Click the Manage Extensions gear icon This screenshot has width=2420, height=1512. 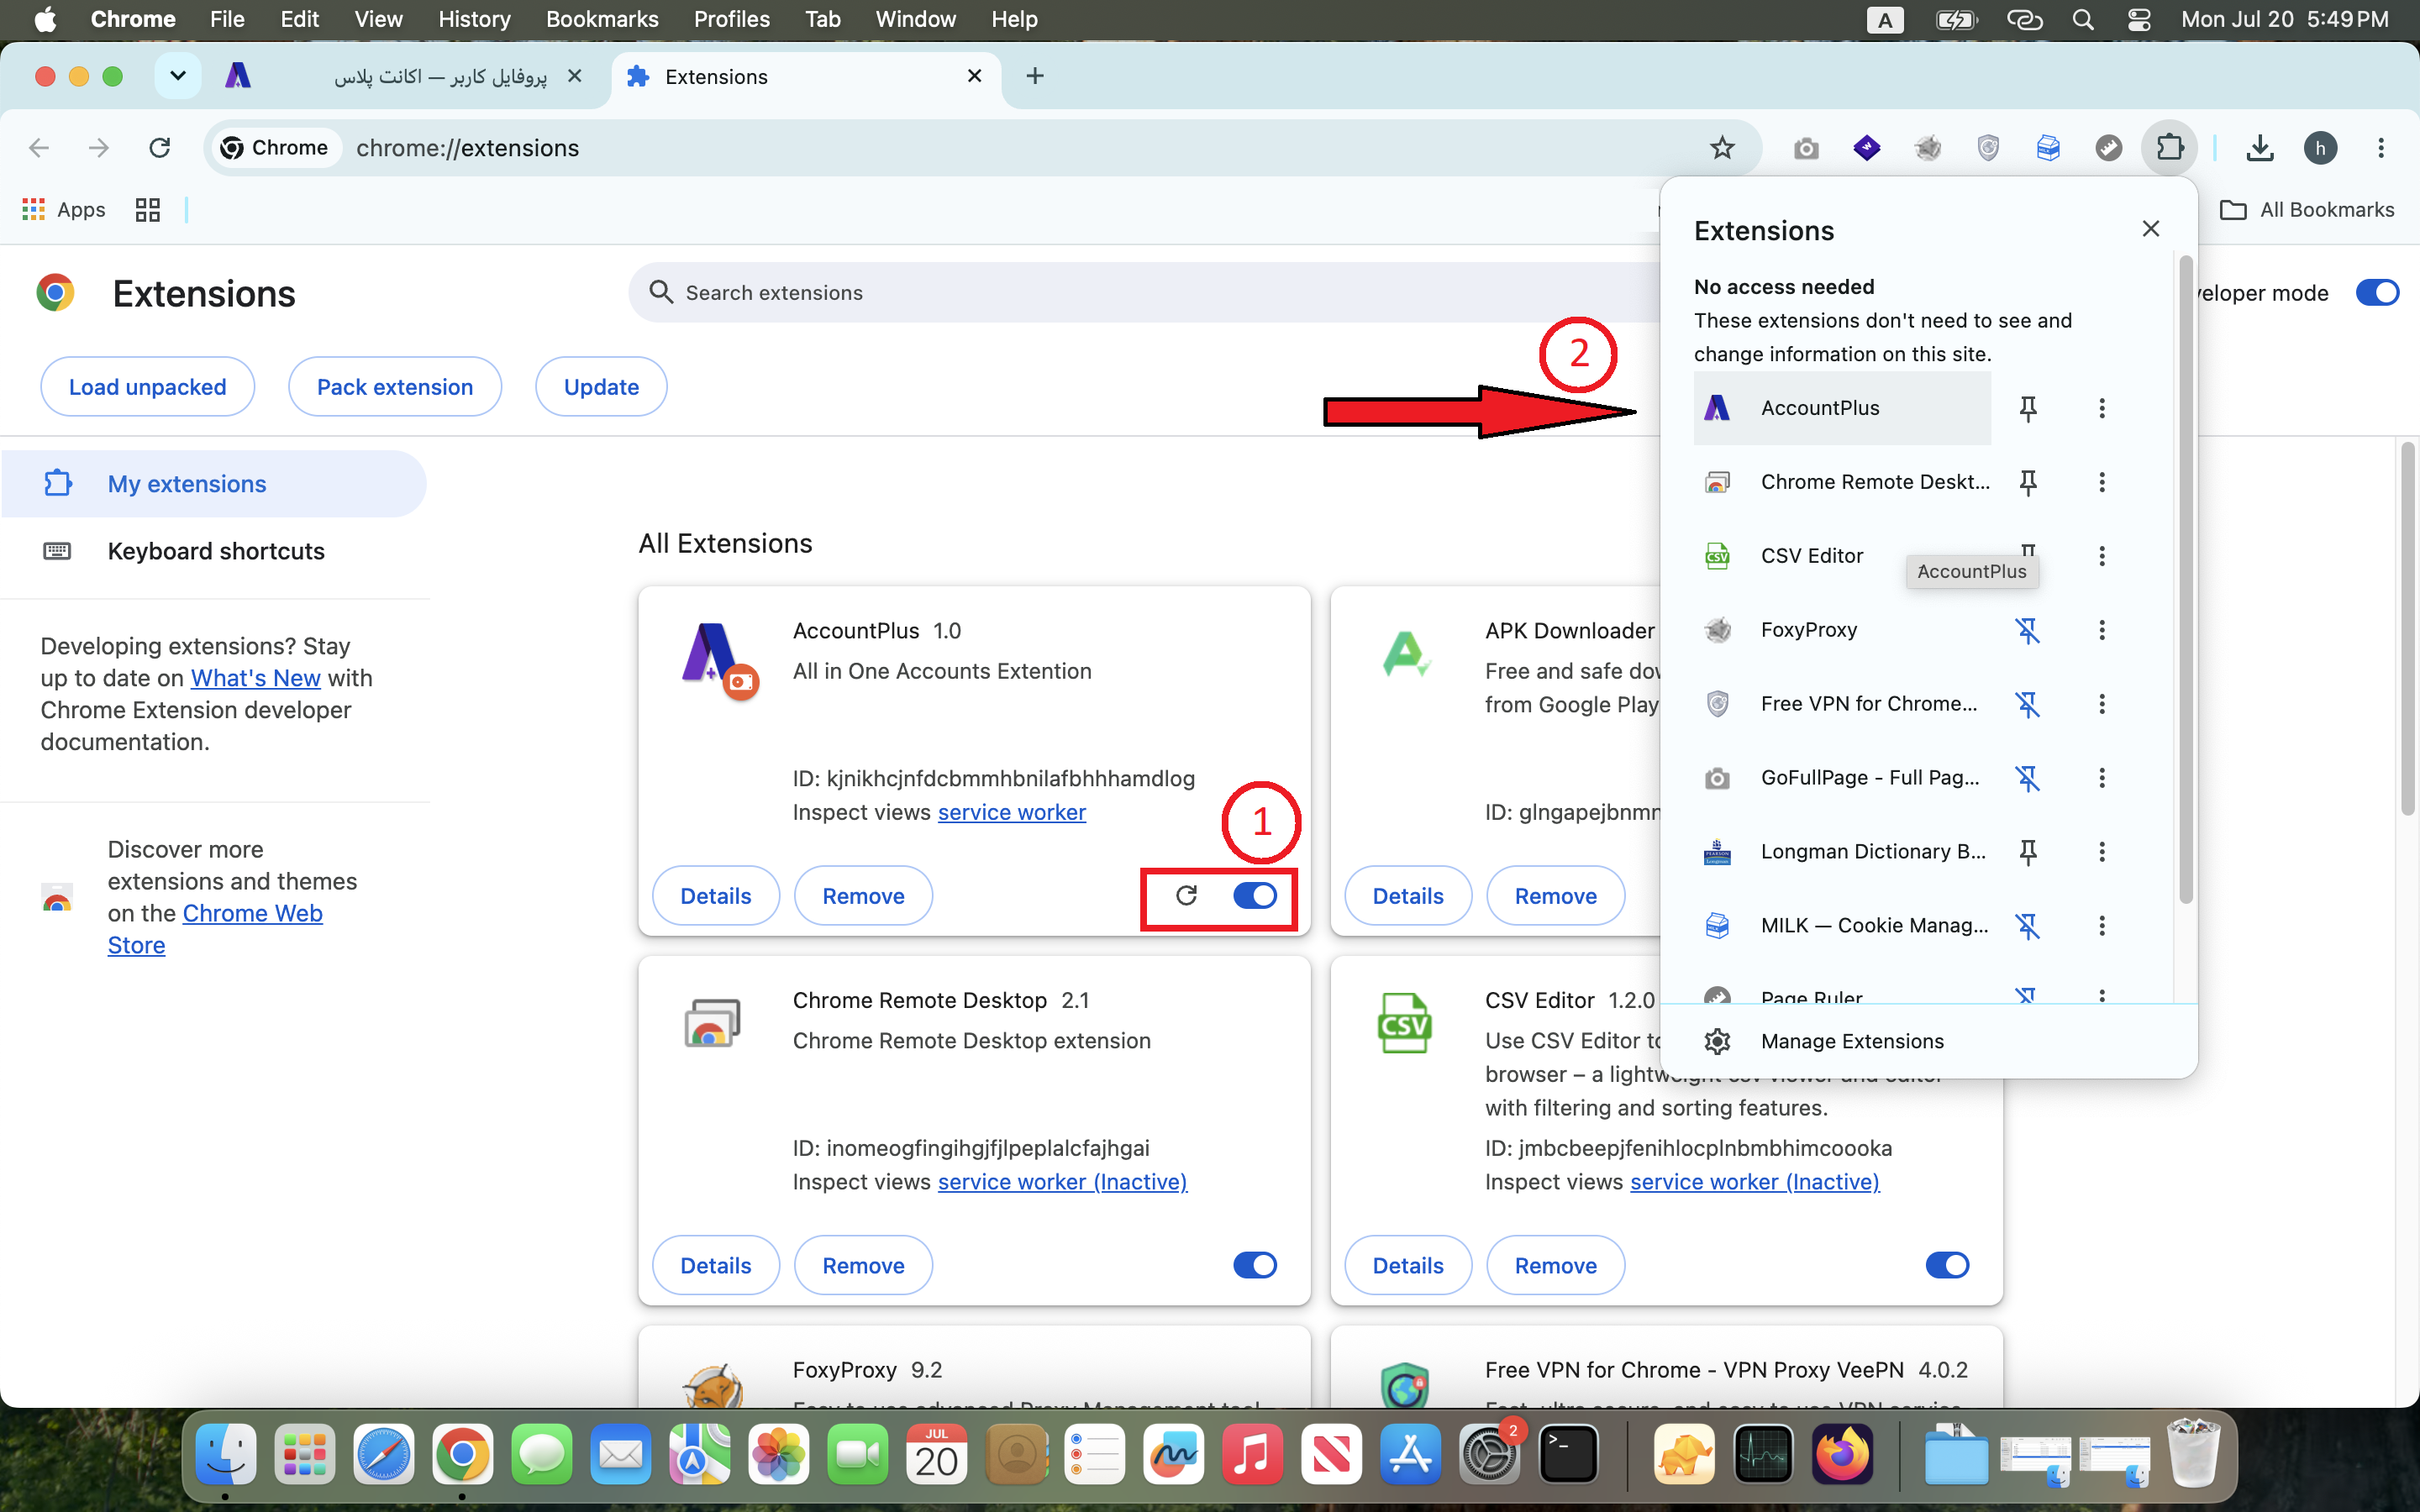[1717, 1041]
